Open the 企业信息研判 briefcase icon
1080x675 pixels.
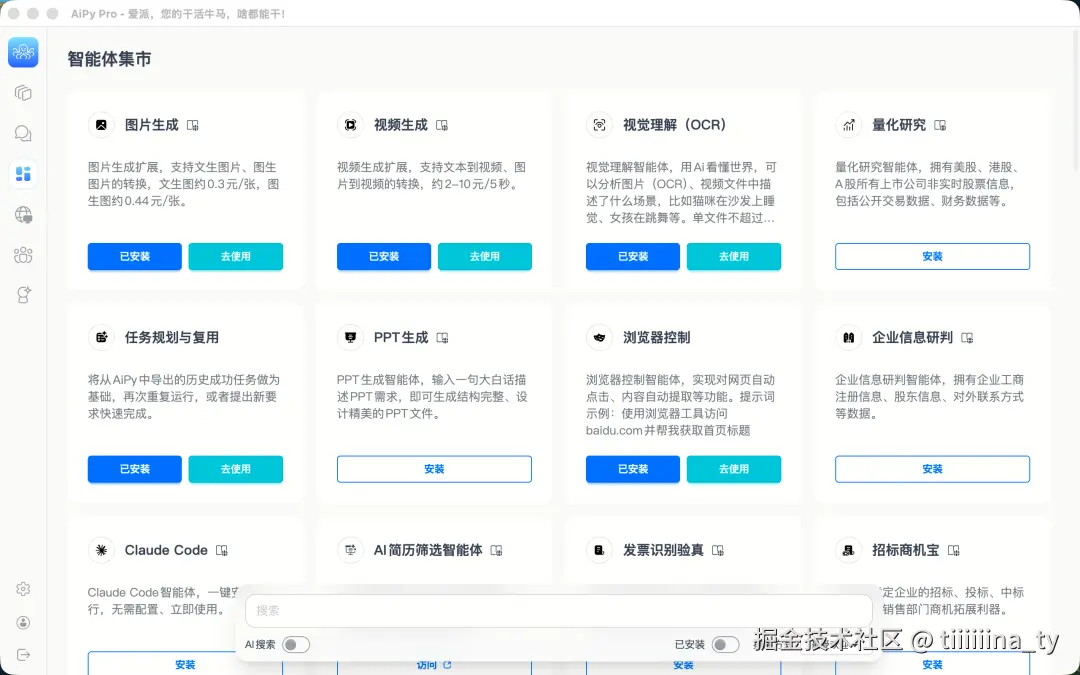[x=848, y=337]
